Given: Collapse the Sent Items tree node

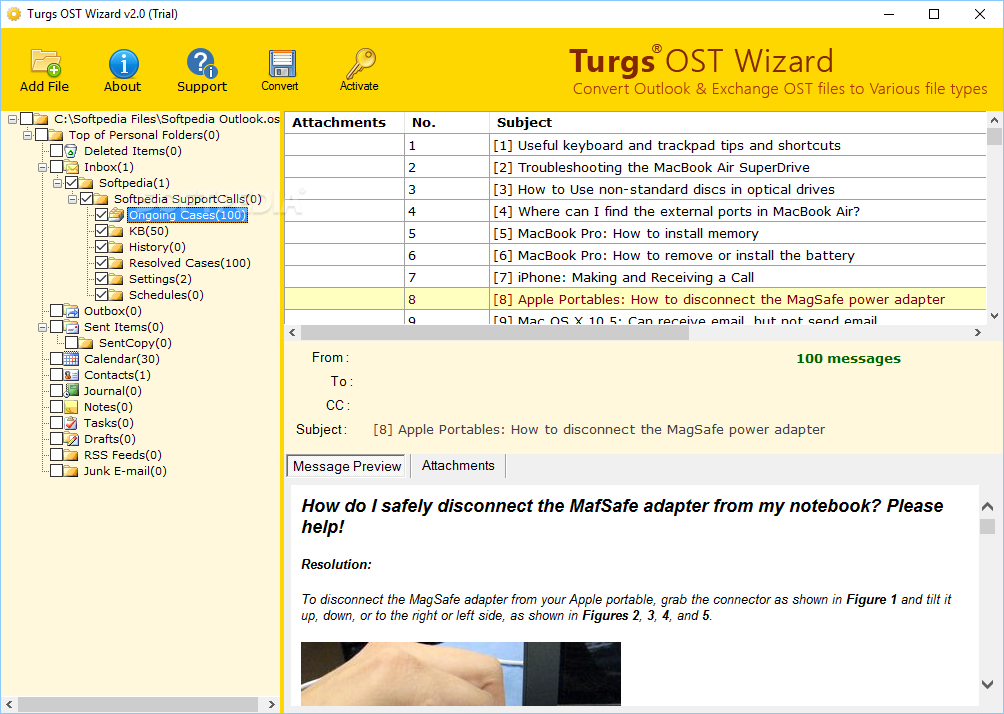Looking at the screenshot, I should tap(42, 327).
